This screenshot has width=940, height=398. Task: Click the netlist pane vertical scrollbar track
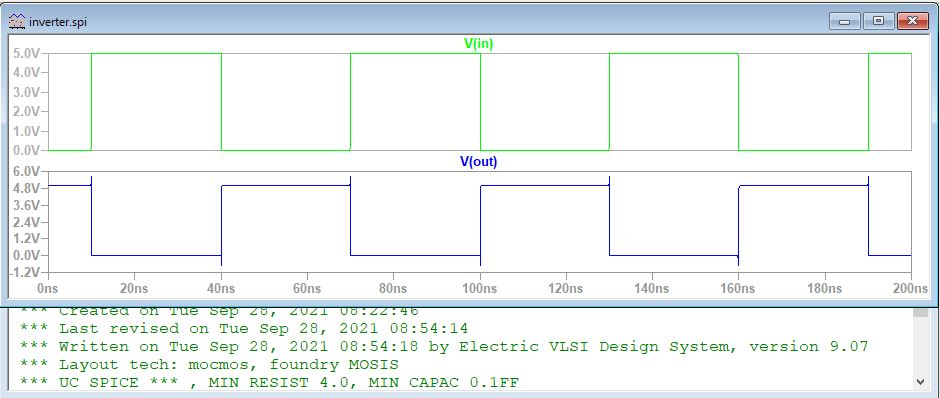(x=920, y=346)
